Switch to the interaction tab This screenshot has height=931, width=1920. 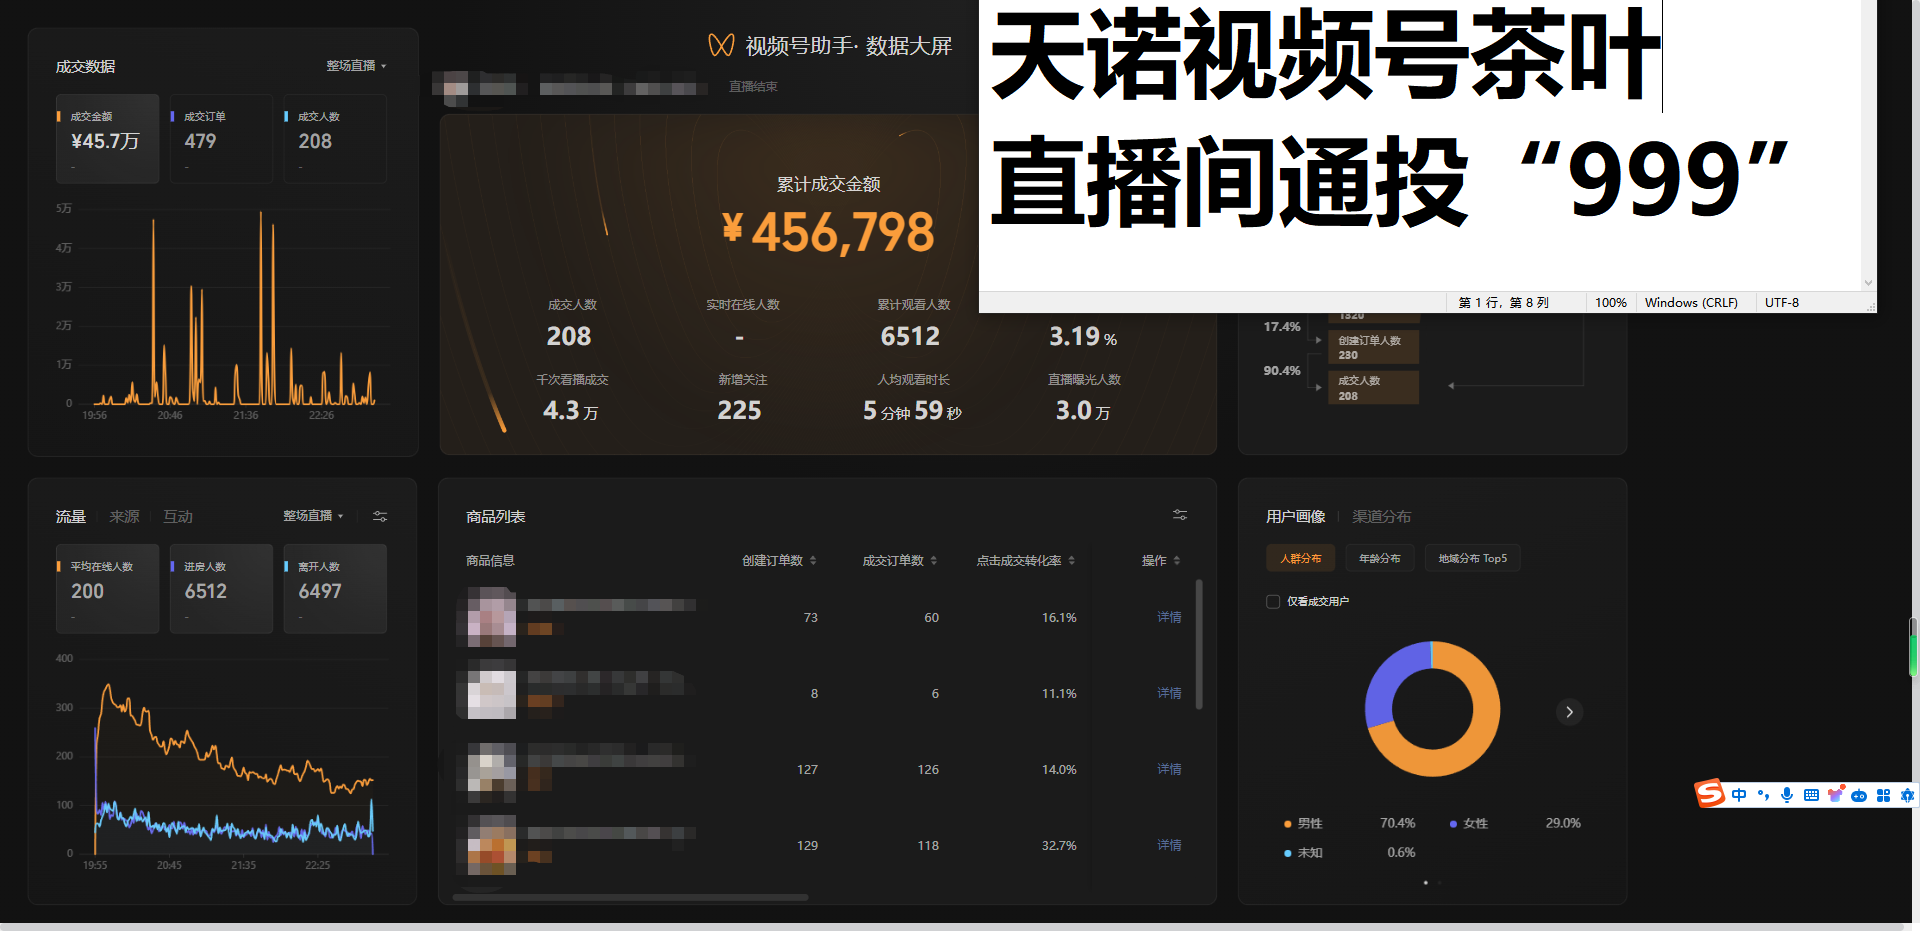178,517
